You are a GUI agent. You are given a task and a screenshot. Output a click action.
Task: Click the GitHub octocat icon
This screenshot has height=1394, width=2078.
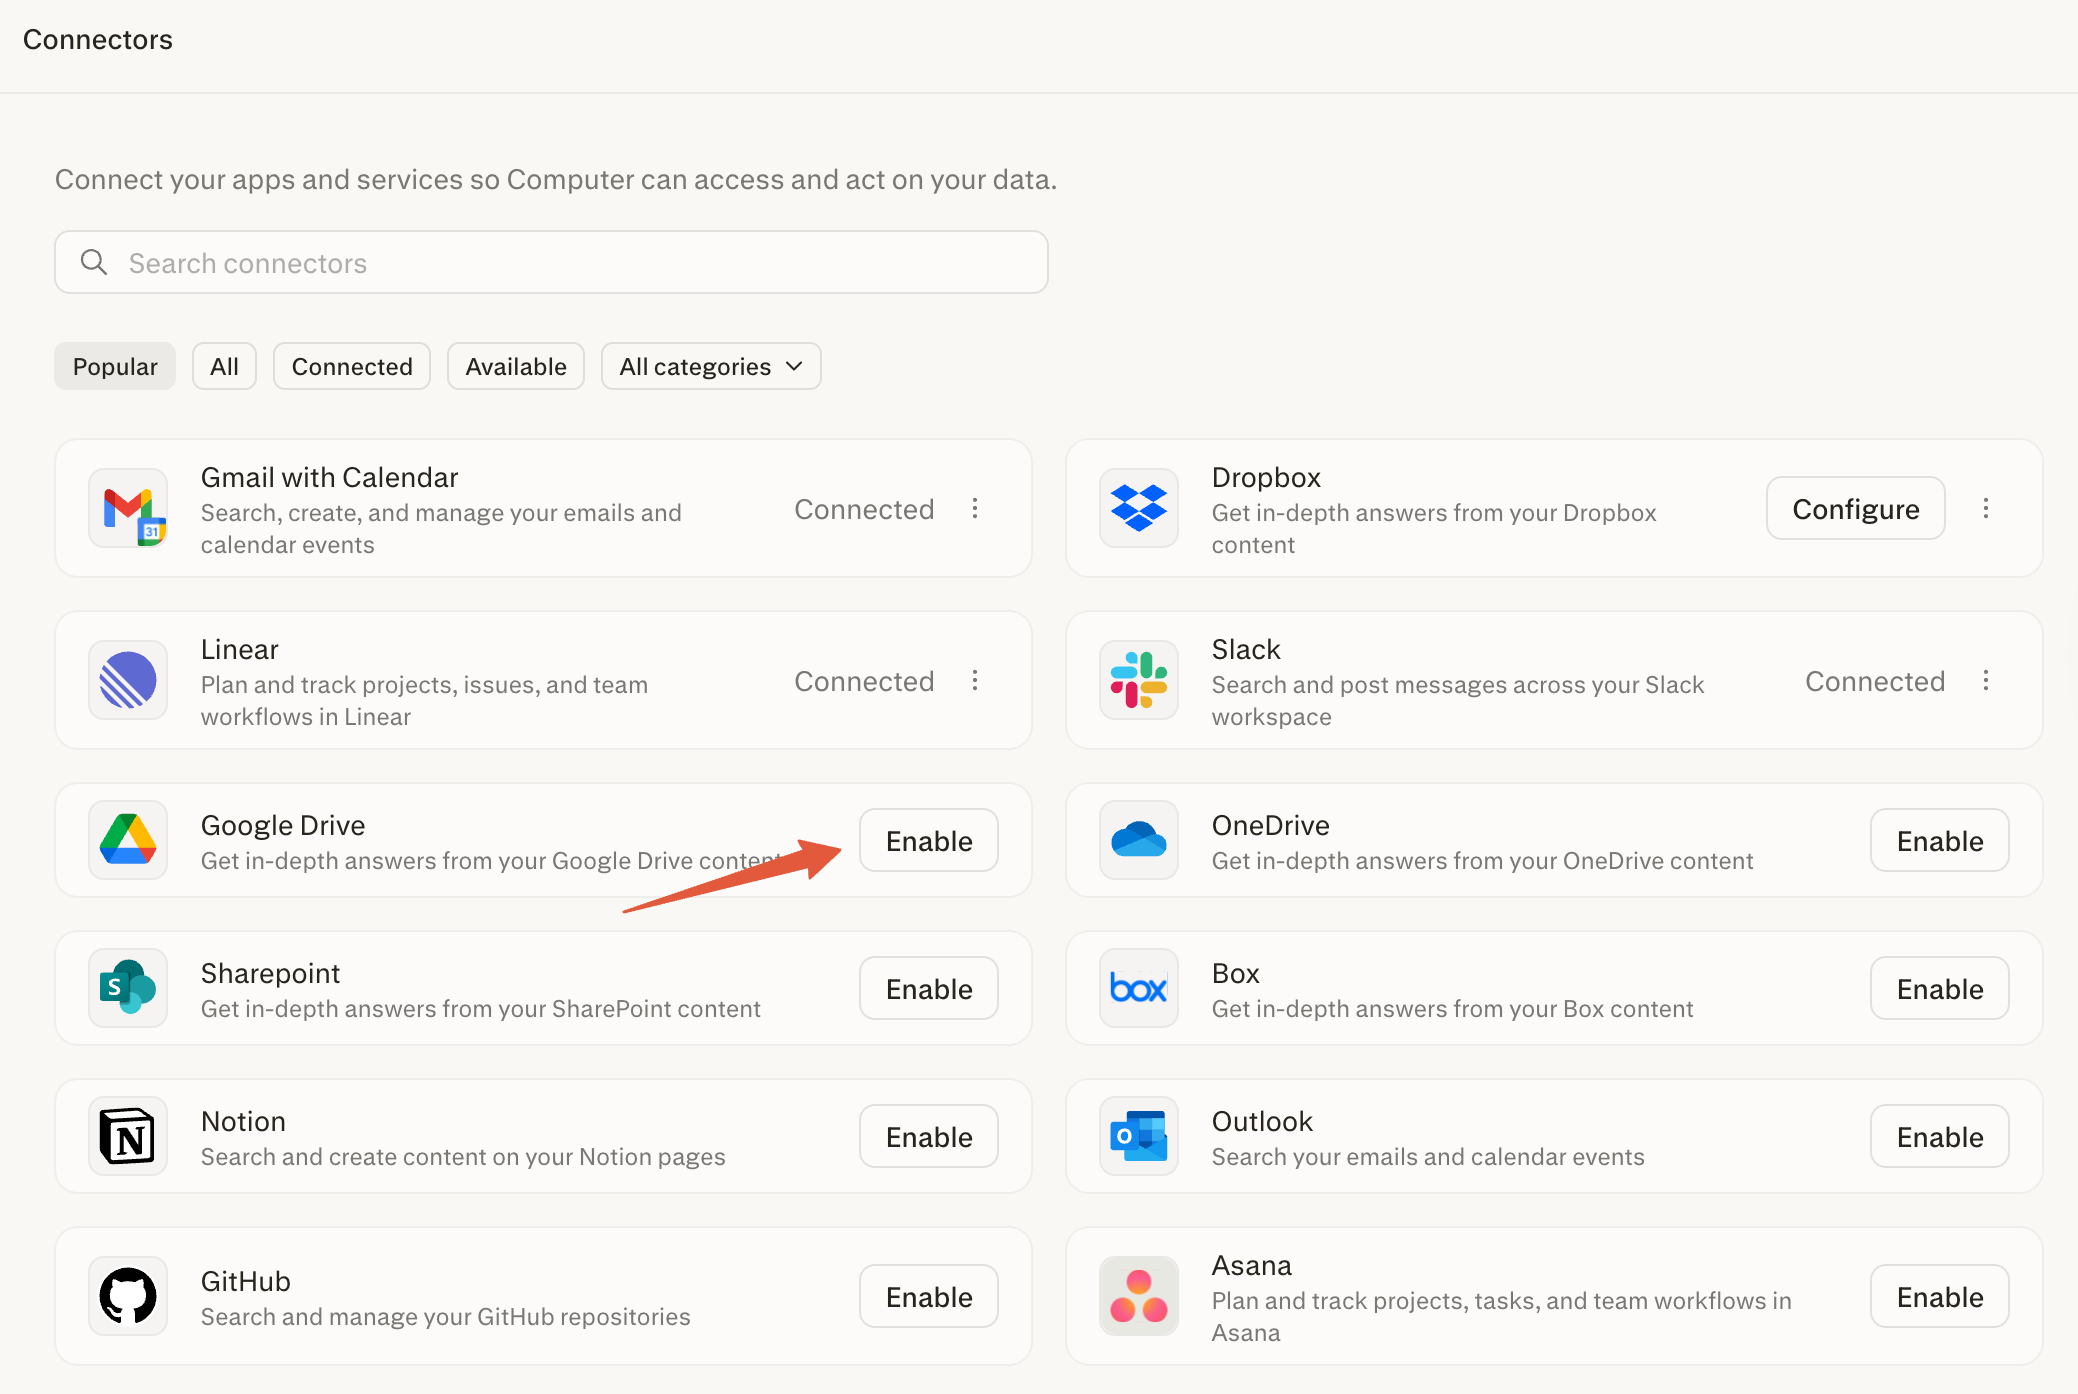tap(128, 1296)
